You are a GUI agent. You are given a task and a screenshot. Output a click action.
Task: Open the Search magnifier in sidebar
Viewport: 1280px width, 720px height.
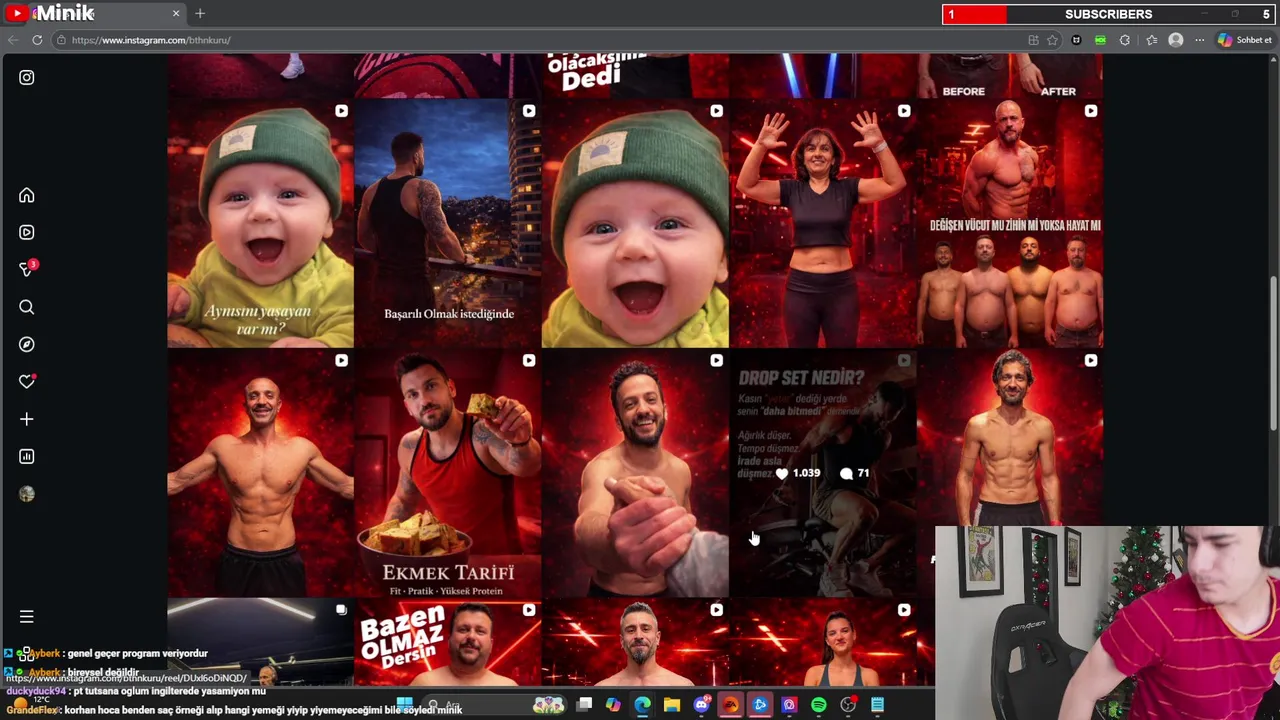point(27,307)
